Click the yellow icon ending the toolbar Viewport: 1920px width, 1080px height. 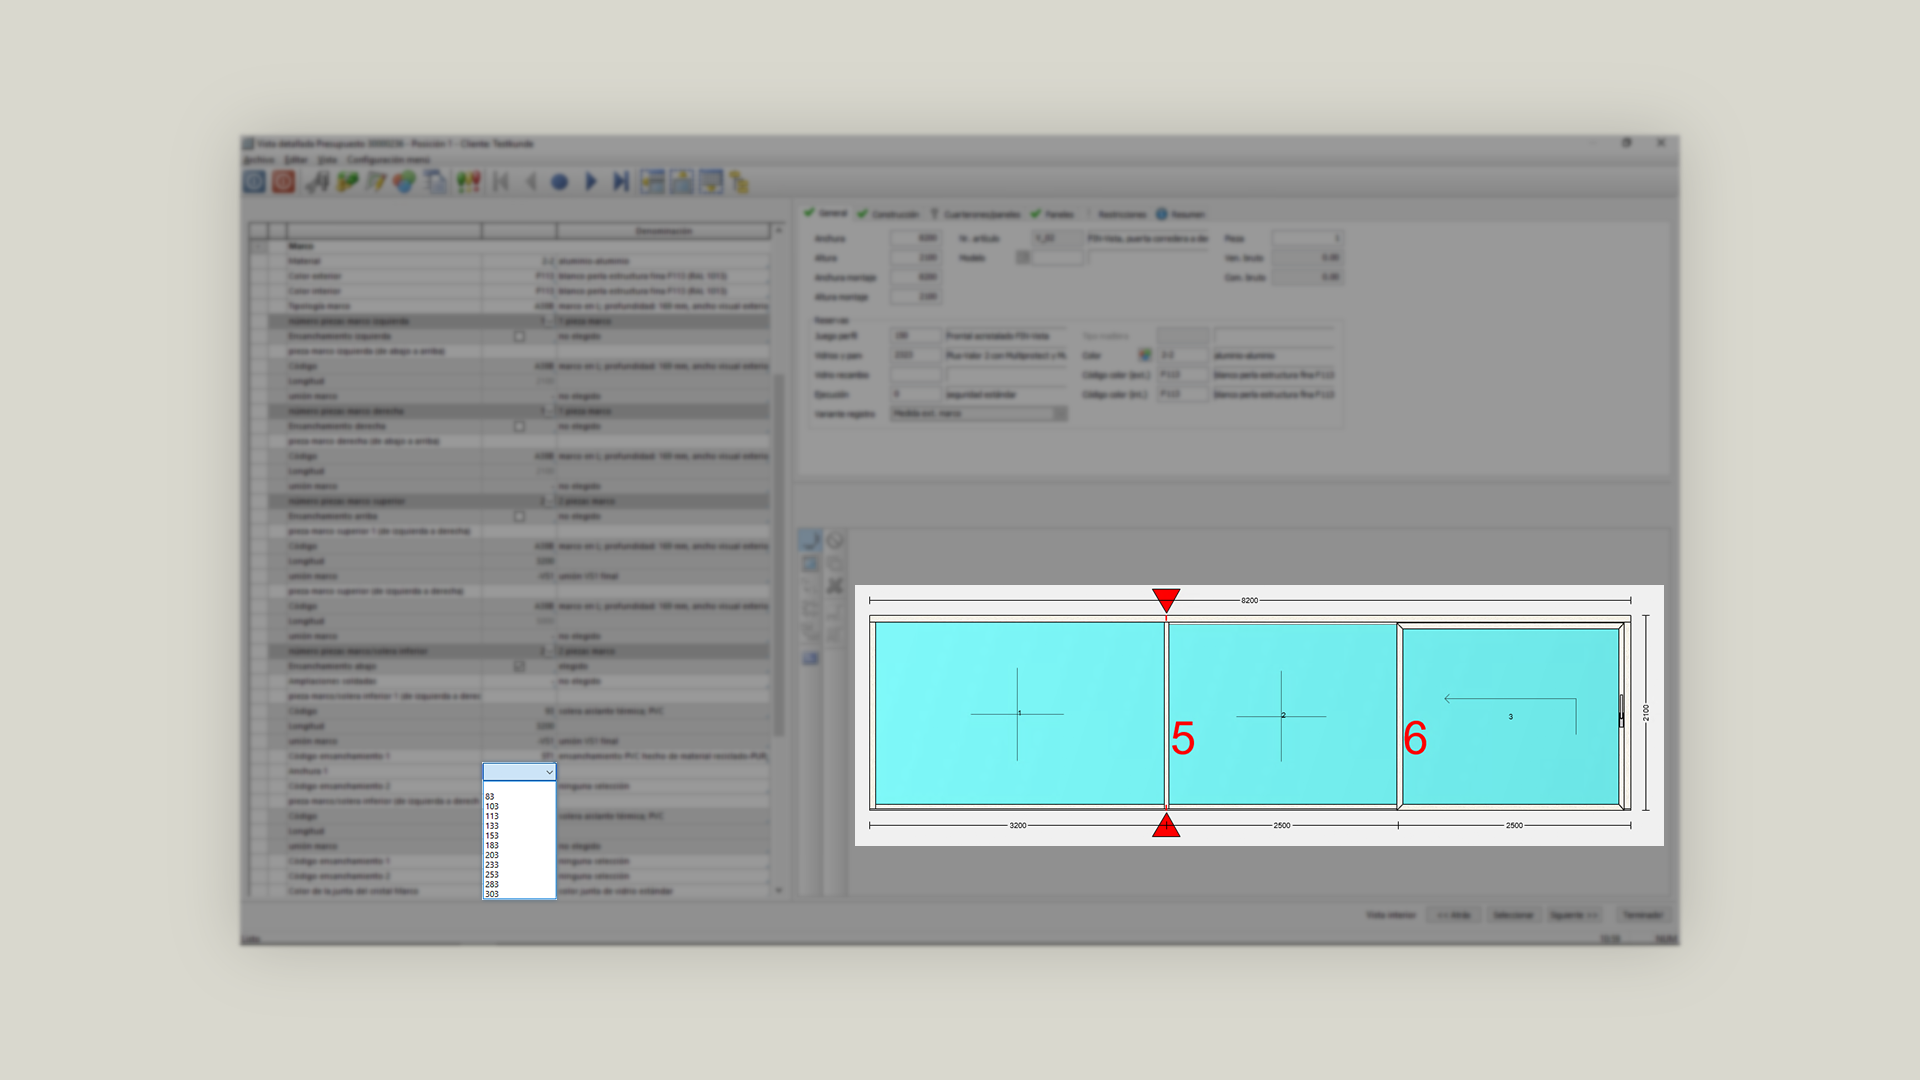[739, 182]
